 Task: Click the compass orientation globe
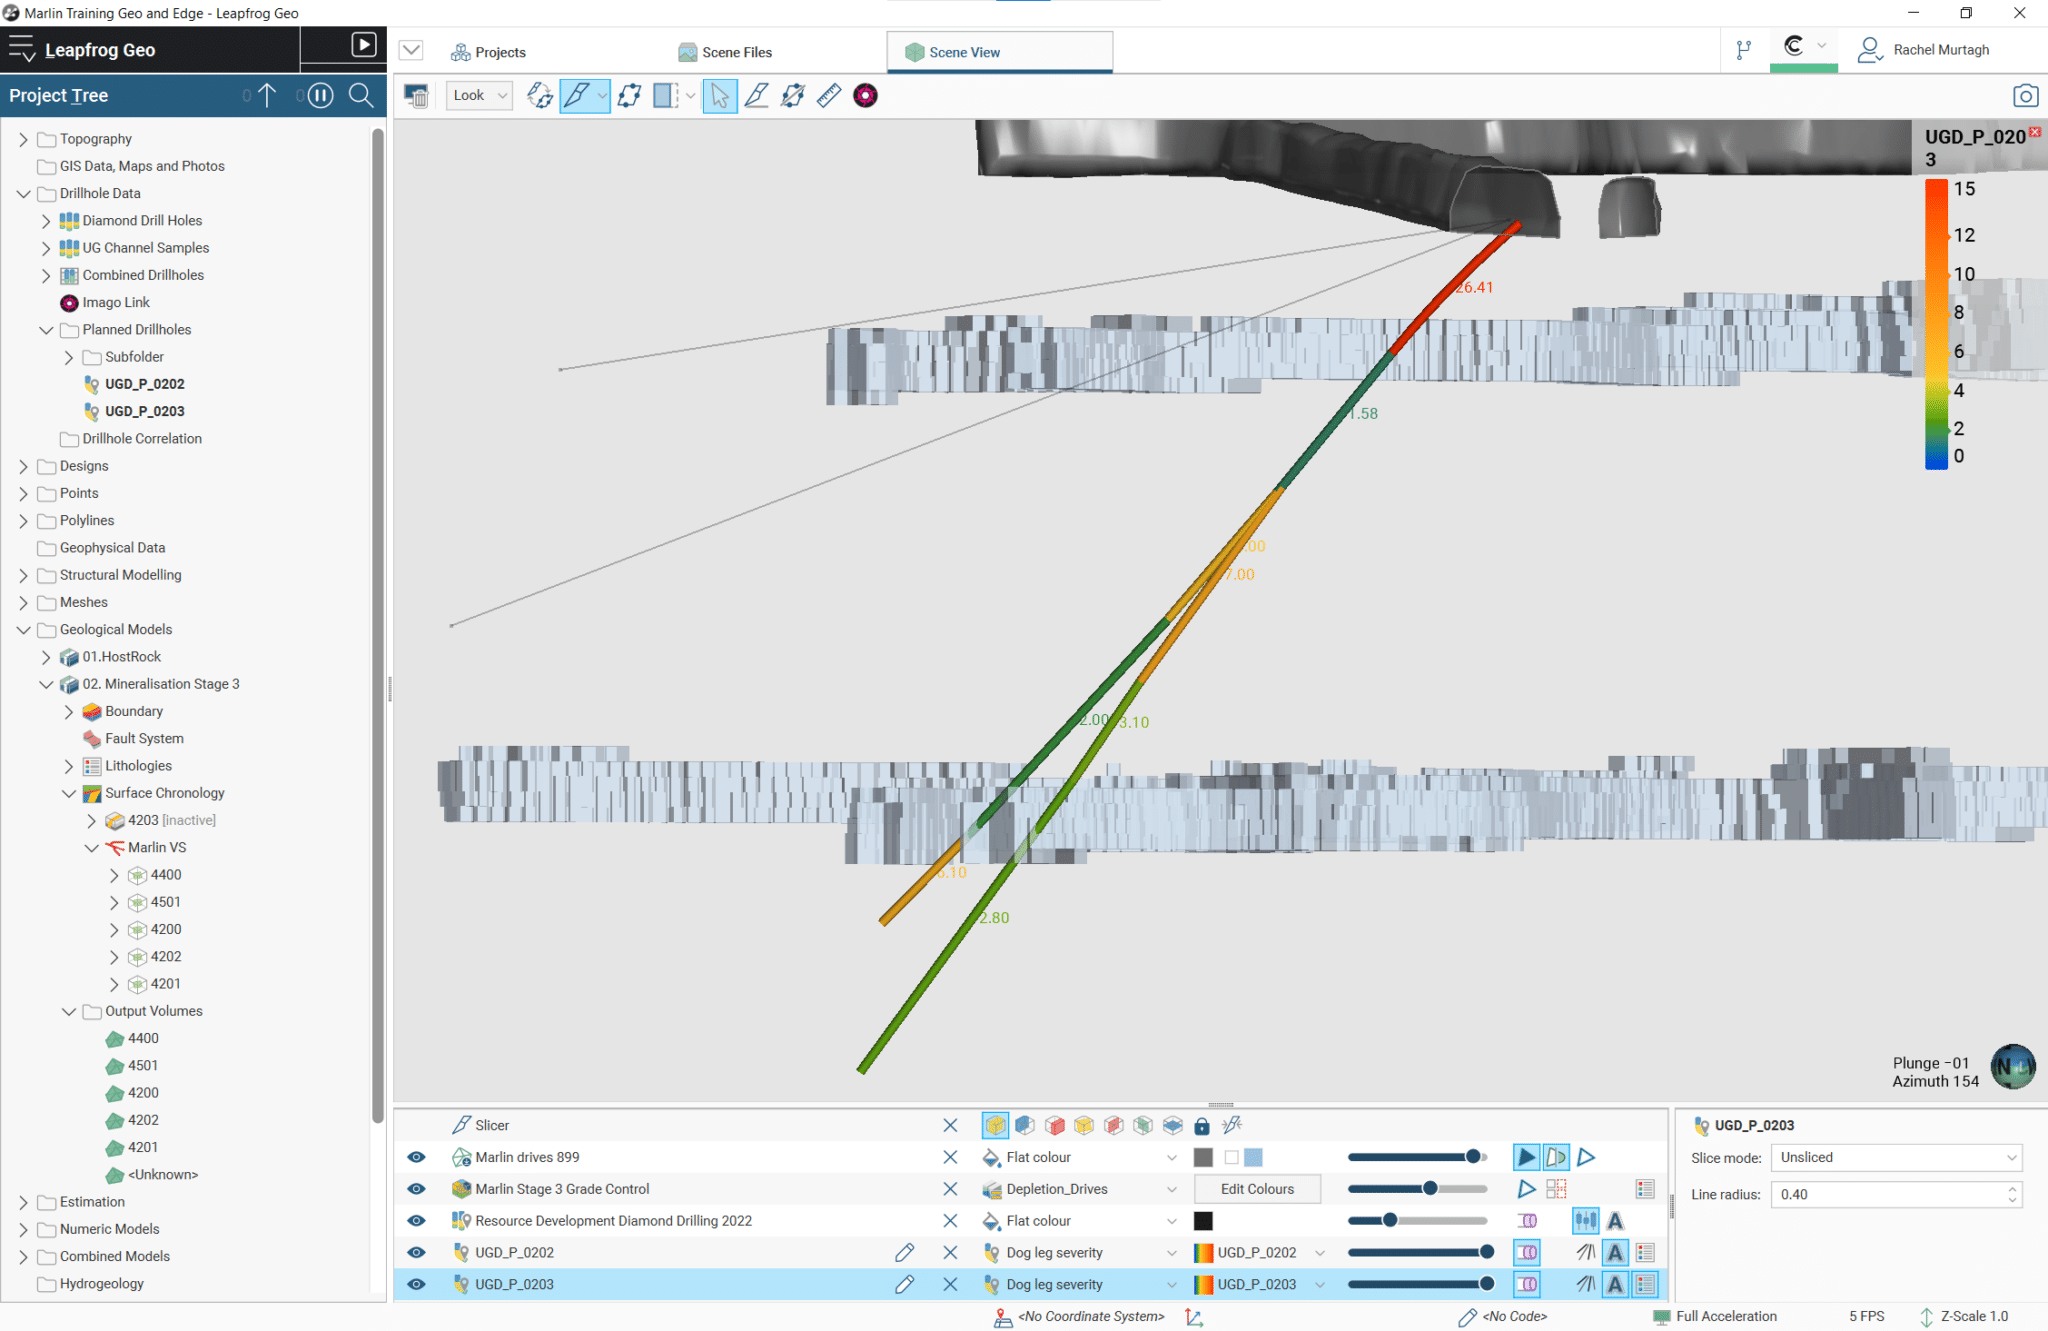[x=2012, y=1067]
